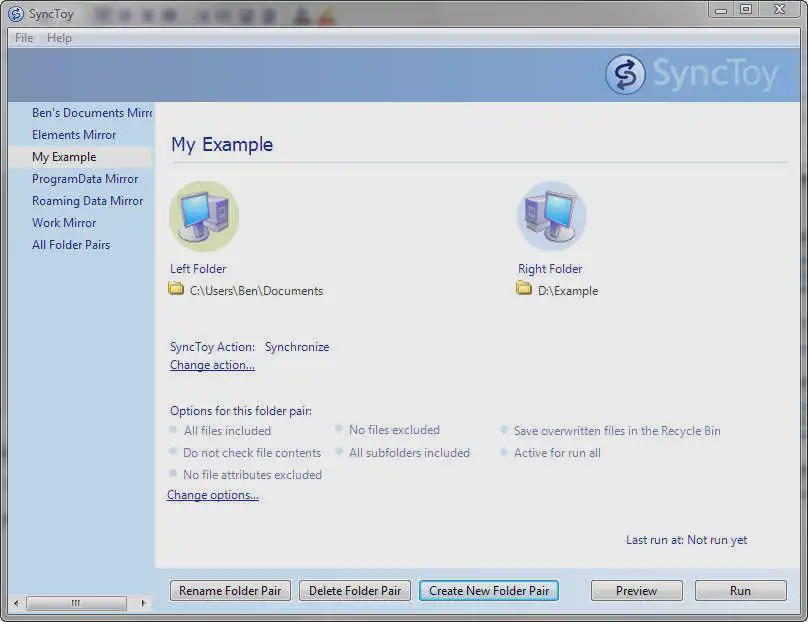Screen dimensions: 808x622
Task: Preview the My Example folder pair
Action: tap(636, 590)
